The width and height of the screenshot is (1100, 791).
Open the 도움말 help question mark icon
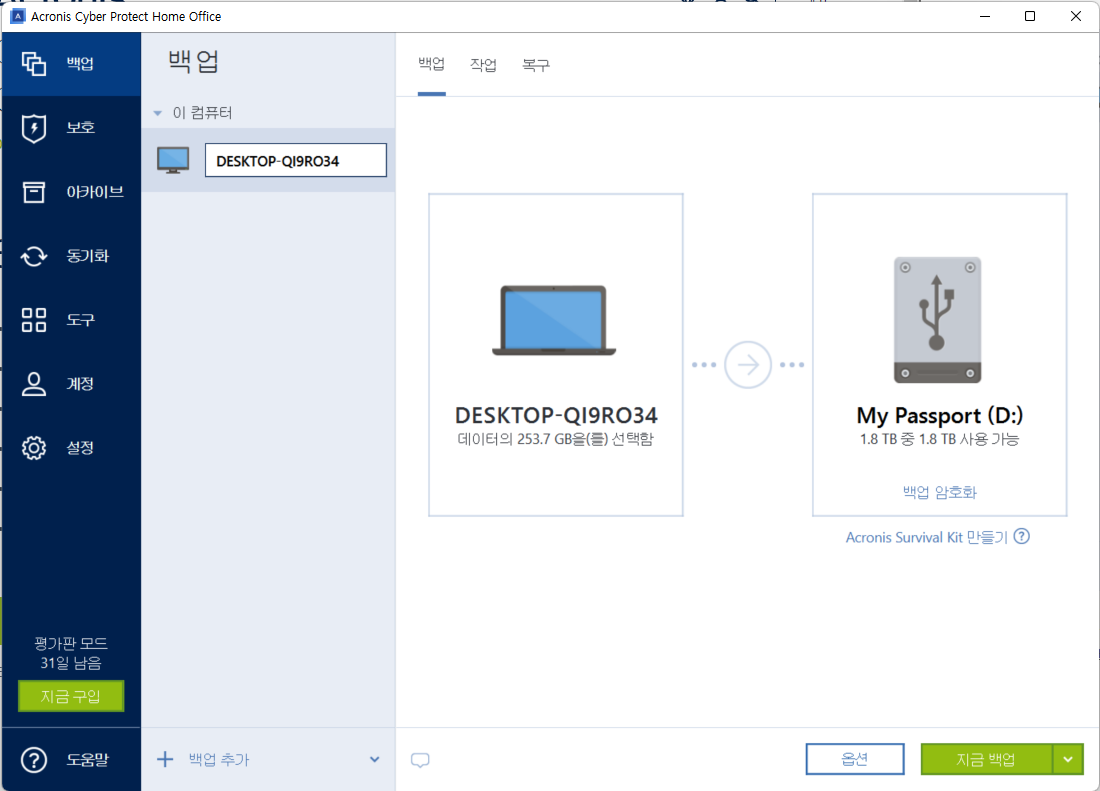(34, 760)
